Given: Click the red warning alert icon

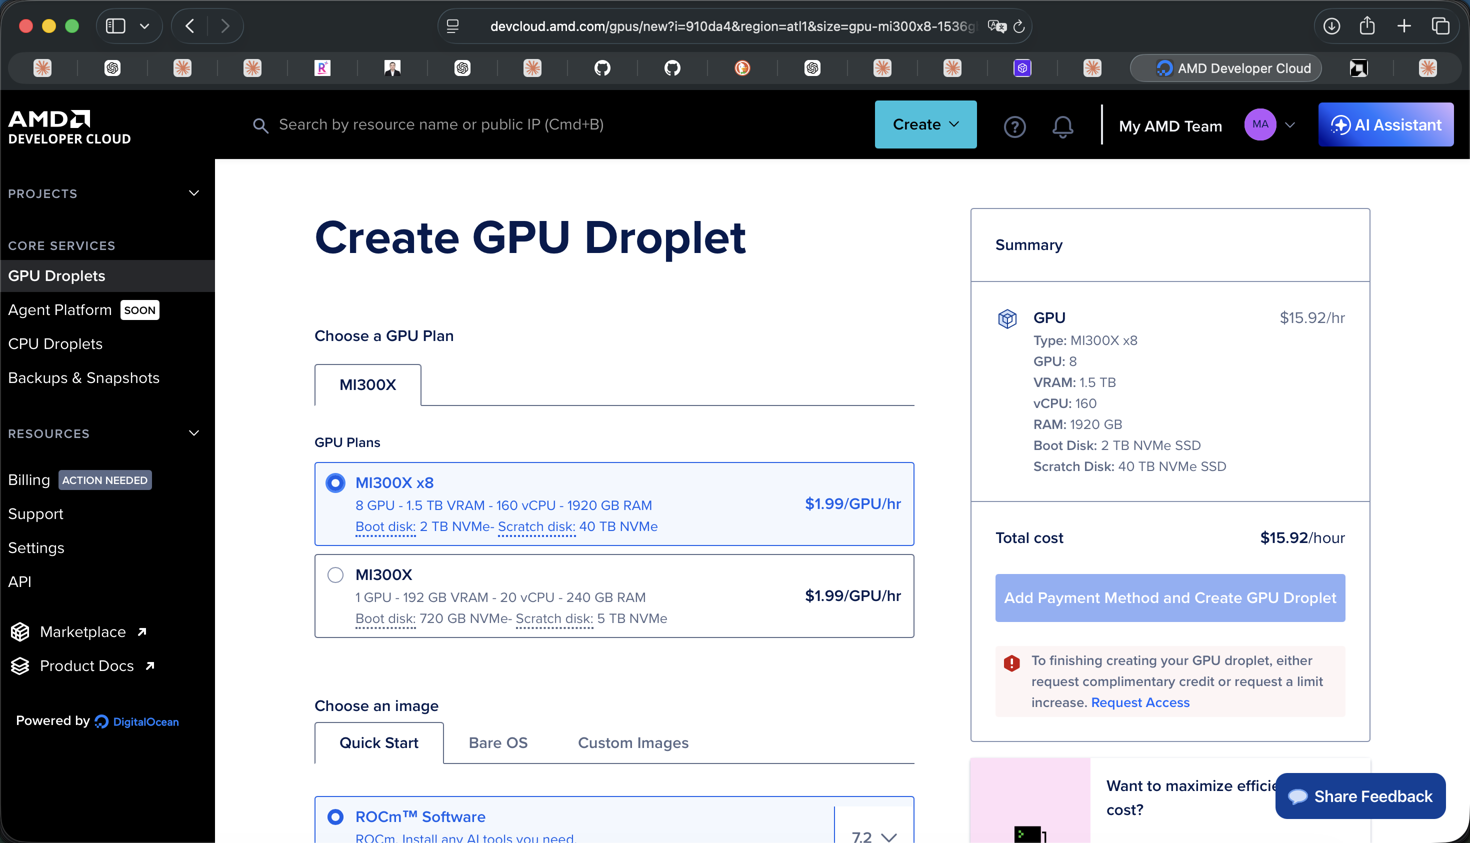Looking at the screenshot, I should click(x=1012, y=663).
